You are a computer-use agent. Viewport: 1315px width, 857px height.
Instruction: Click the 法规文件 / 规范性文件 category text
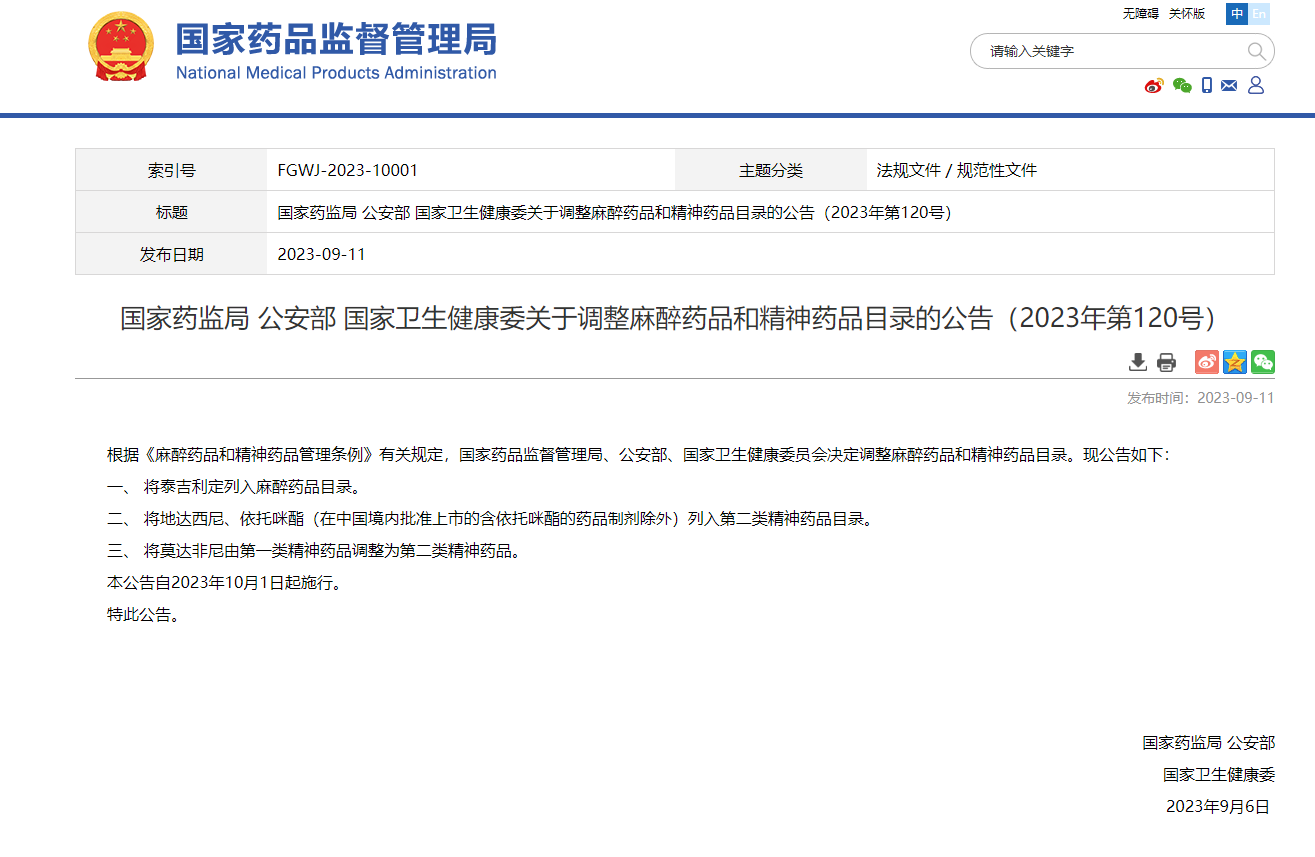tap(957, 170)
